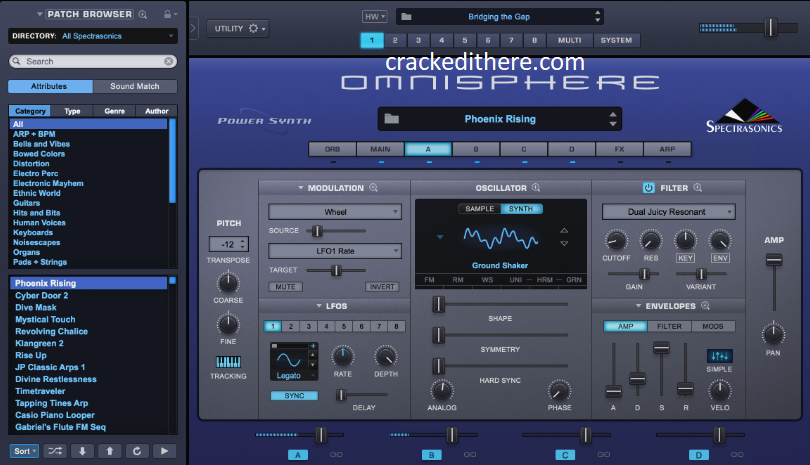
Task: Open modulation source Wheel dropdown
Action: coord(335,212)
